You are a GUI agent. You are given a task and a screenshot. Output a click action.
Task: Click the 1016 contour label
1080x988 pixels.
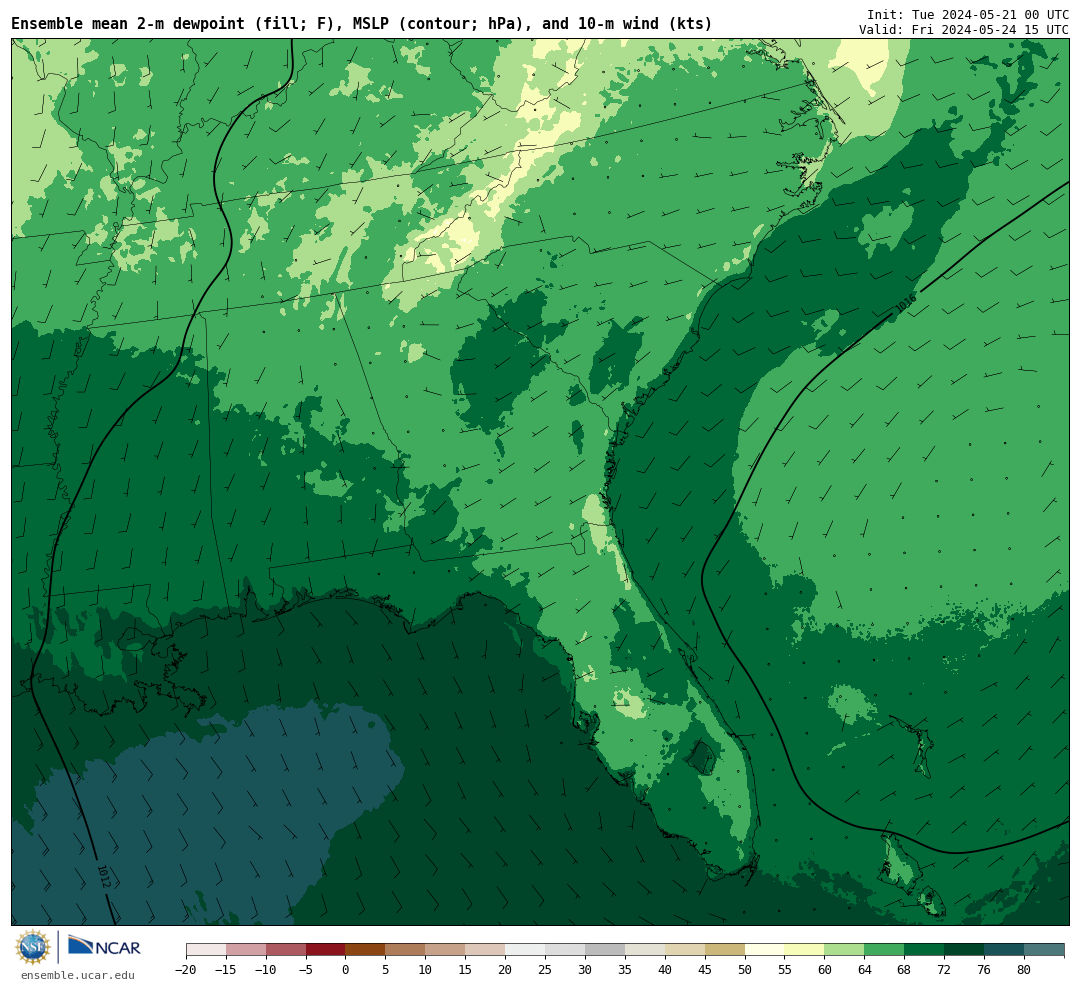[x=905, y=304]
